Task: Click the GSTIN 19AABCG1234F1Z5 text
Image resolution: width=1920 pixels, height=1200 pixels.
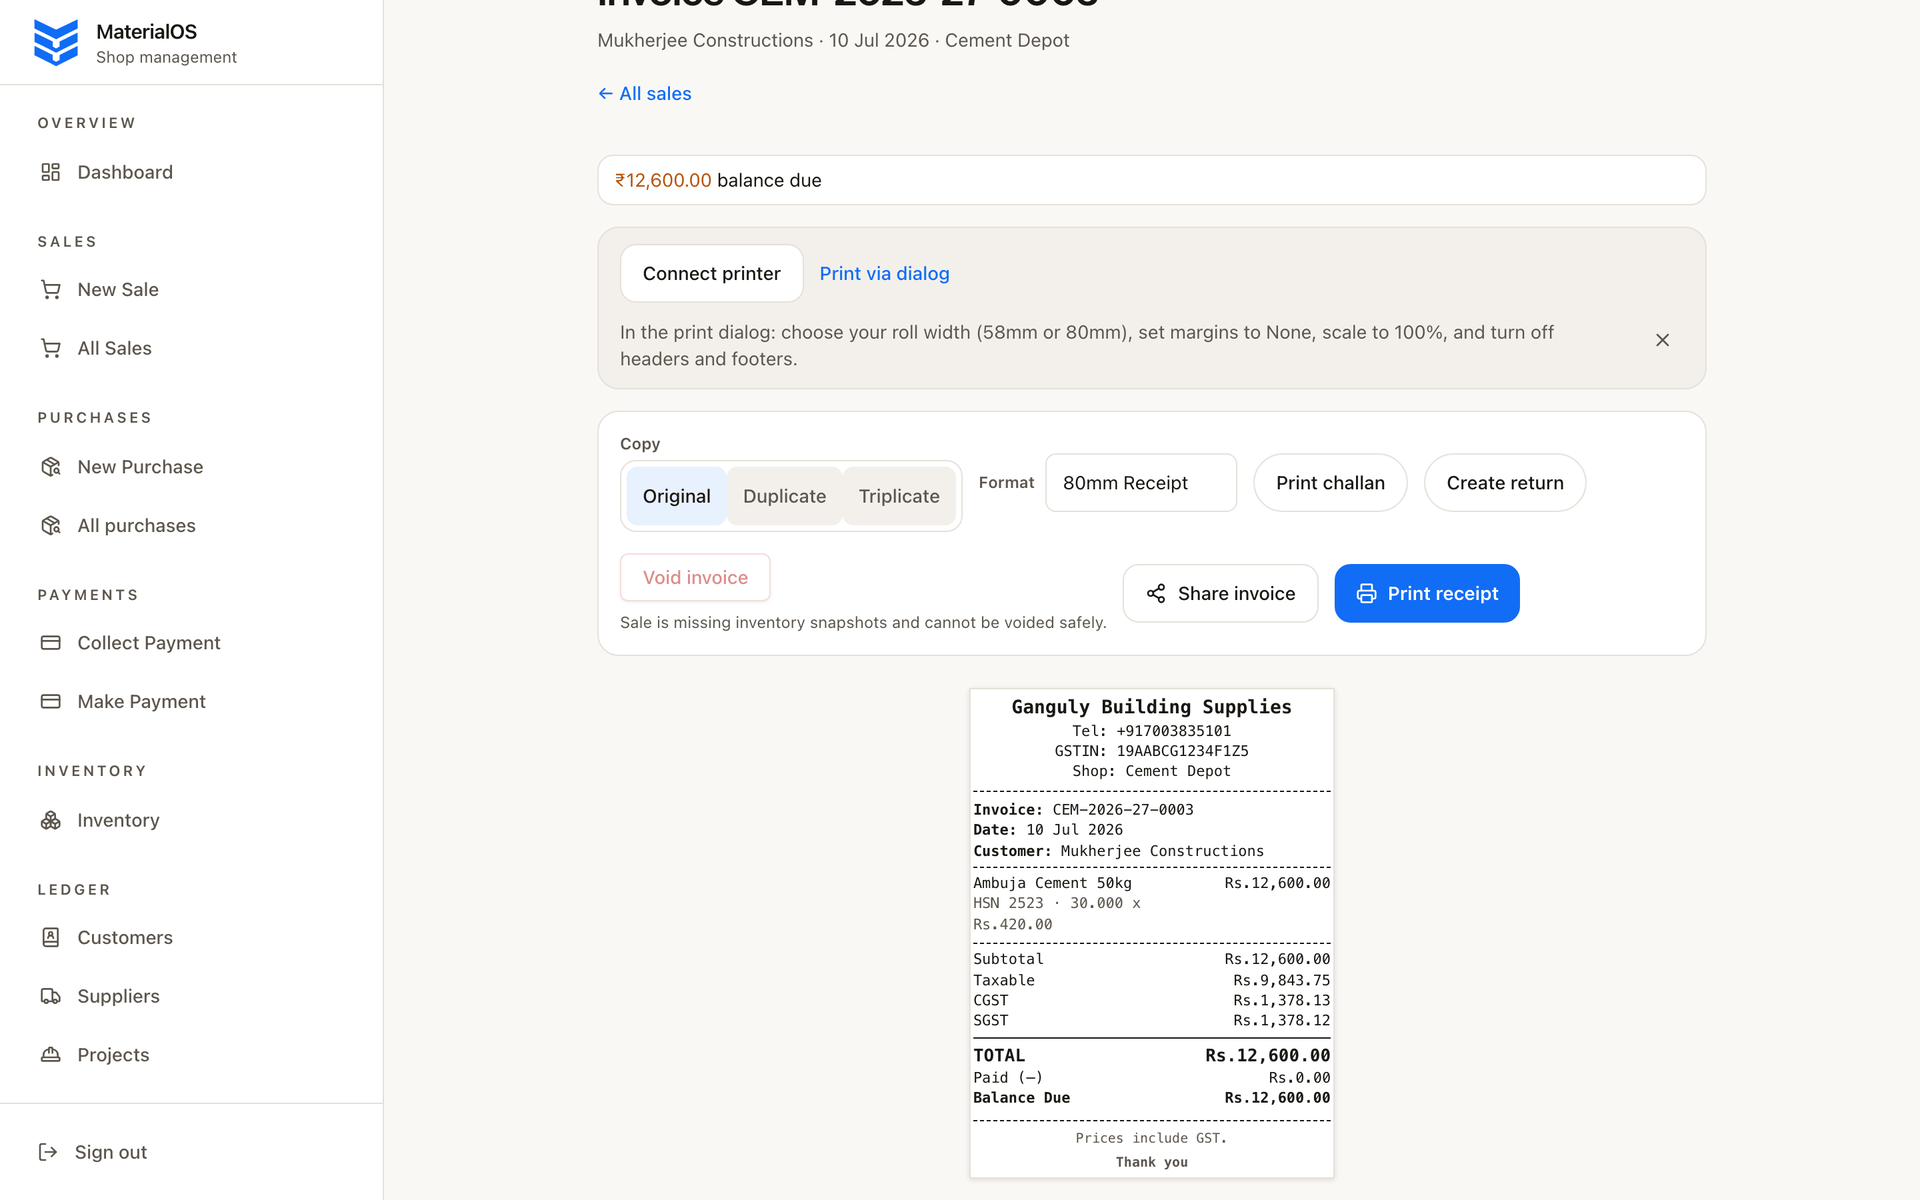Action: [1152, 751]
